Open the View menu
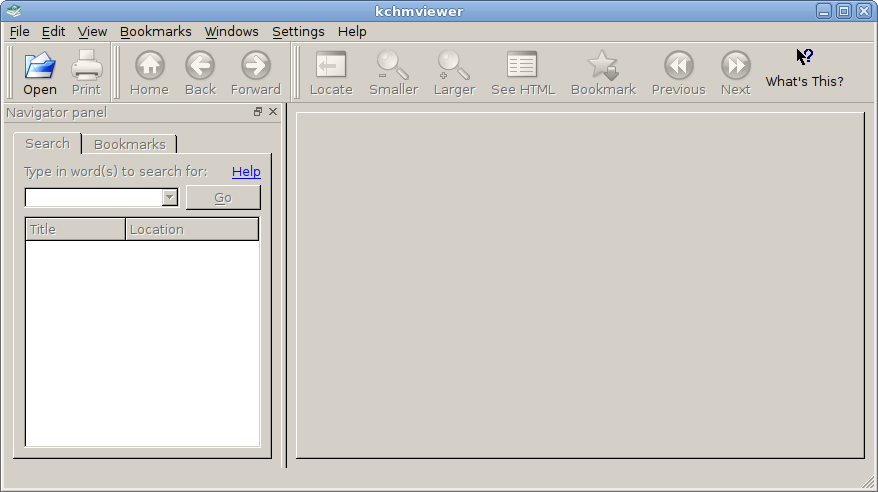Viewport: 878px width, 492px height. click(92, 32)
